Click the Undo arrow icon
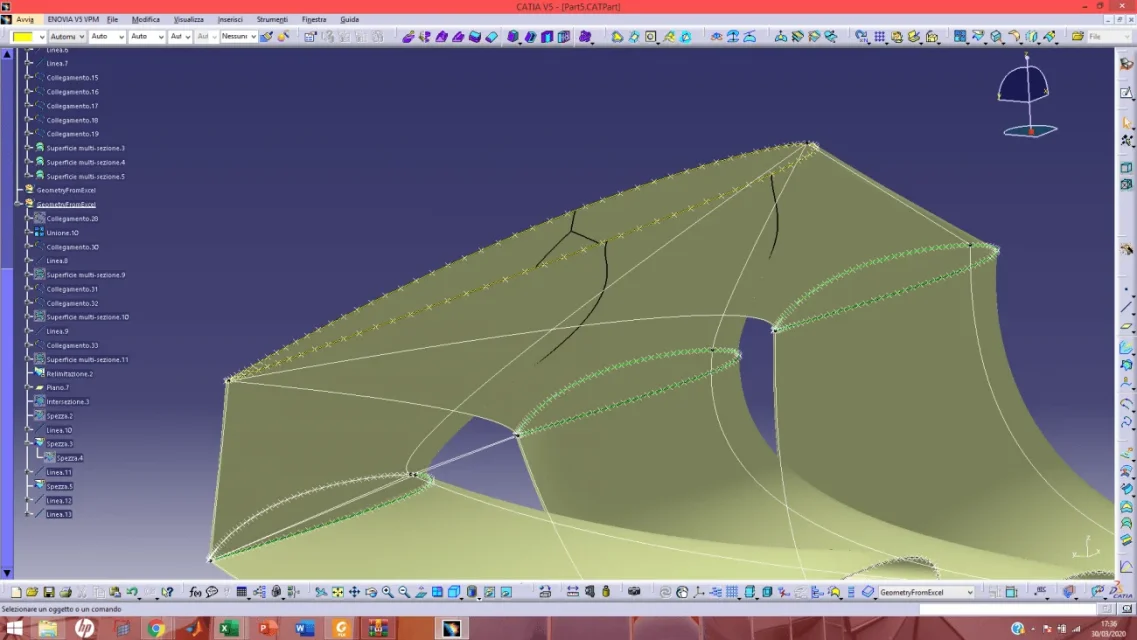The image size is (1137, 640). point(131,593)
